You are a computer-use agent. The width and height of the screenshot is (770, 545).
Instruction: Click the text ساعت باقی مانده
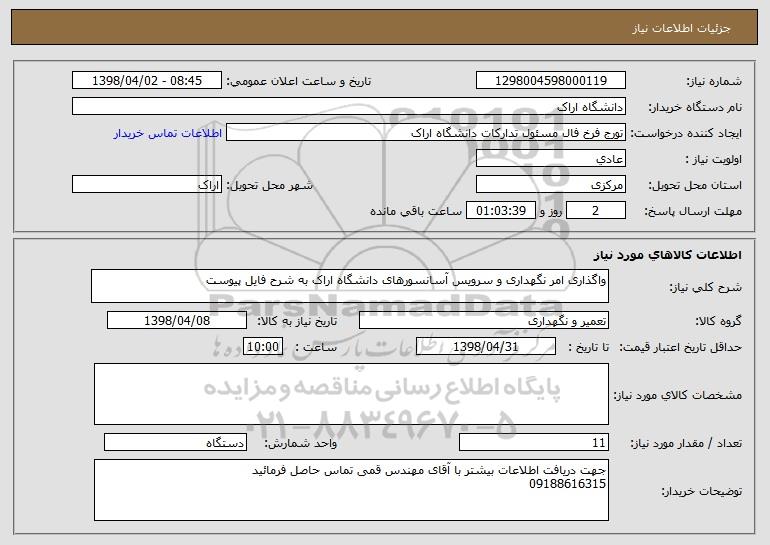(416, 211)
